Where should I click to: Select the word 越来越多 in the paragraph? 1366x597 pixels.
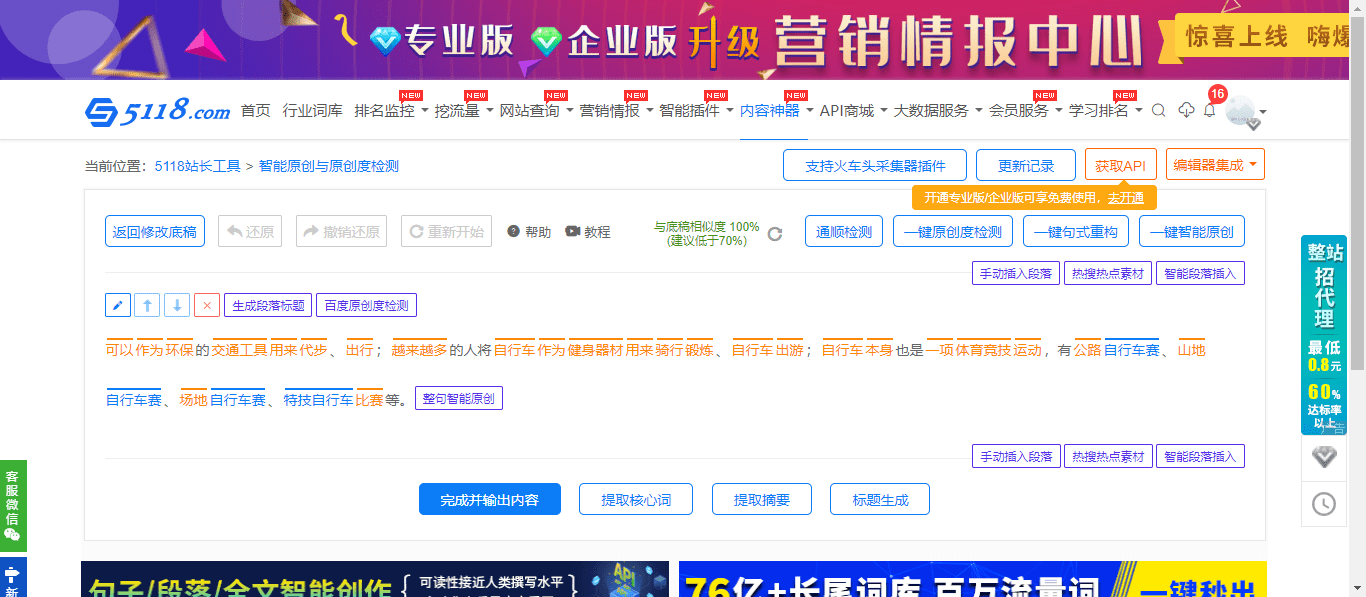[419, 350]
